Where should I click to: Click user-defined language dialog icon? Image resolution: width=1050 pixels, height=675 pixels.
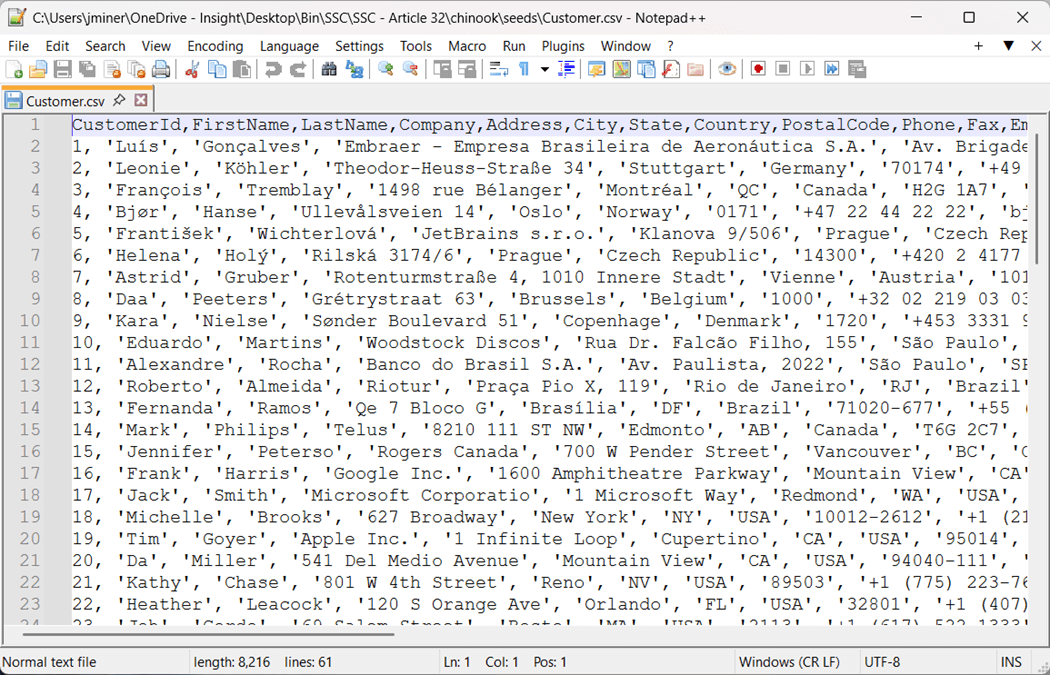pyautogui.click(x=596, y=69)
